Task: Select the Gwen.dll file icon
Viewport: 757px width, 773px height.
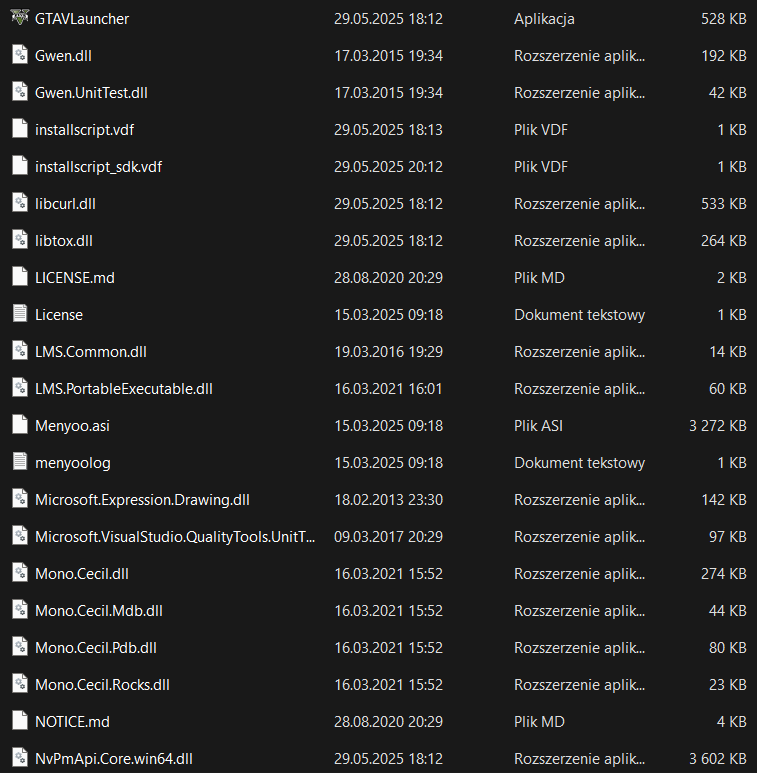Action: pos(19,55)
